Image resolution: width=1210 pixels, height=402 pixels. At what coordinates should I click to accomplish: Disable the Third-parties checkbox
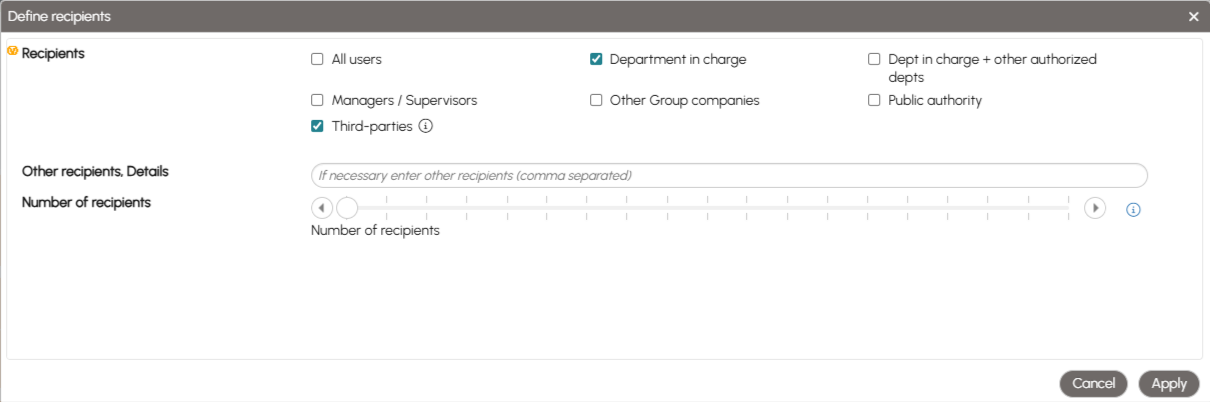point(317,126)
